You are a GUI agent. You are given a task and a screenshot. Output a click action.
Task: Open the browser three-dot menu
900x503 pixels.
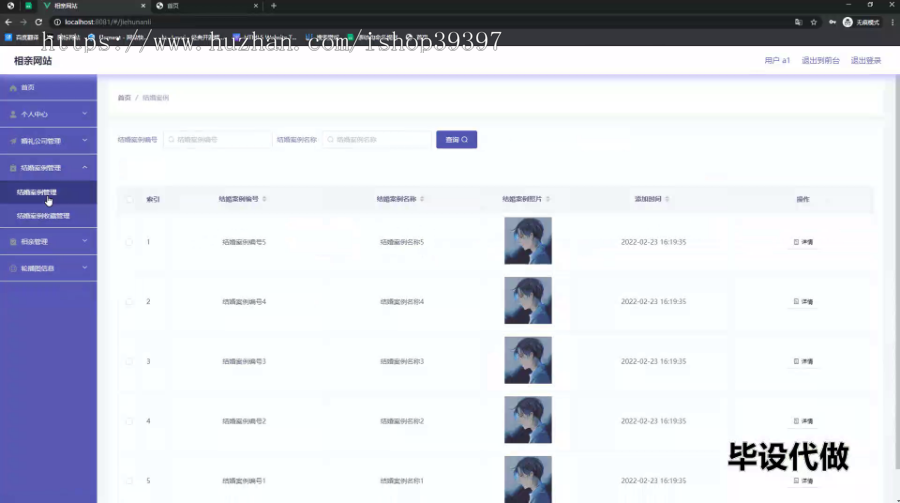893,22
